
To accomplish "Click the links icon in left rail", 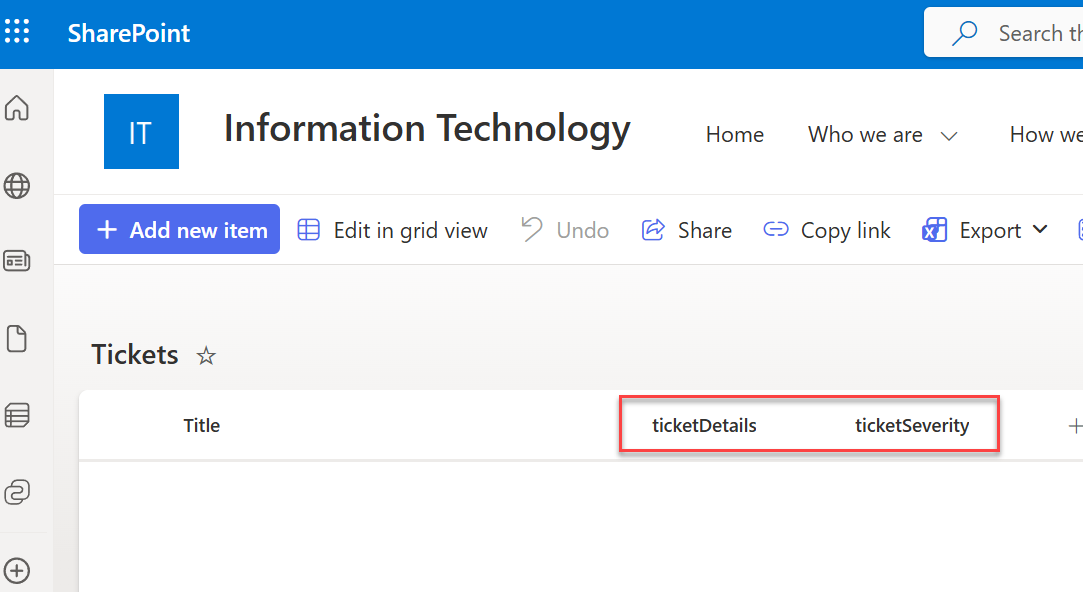I will tap(17, 492).
